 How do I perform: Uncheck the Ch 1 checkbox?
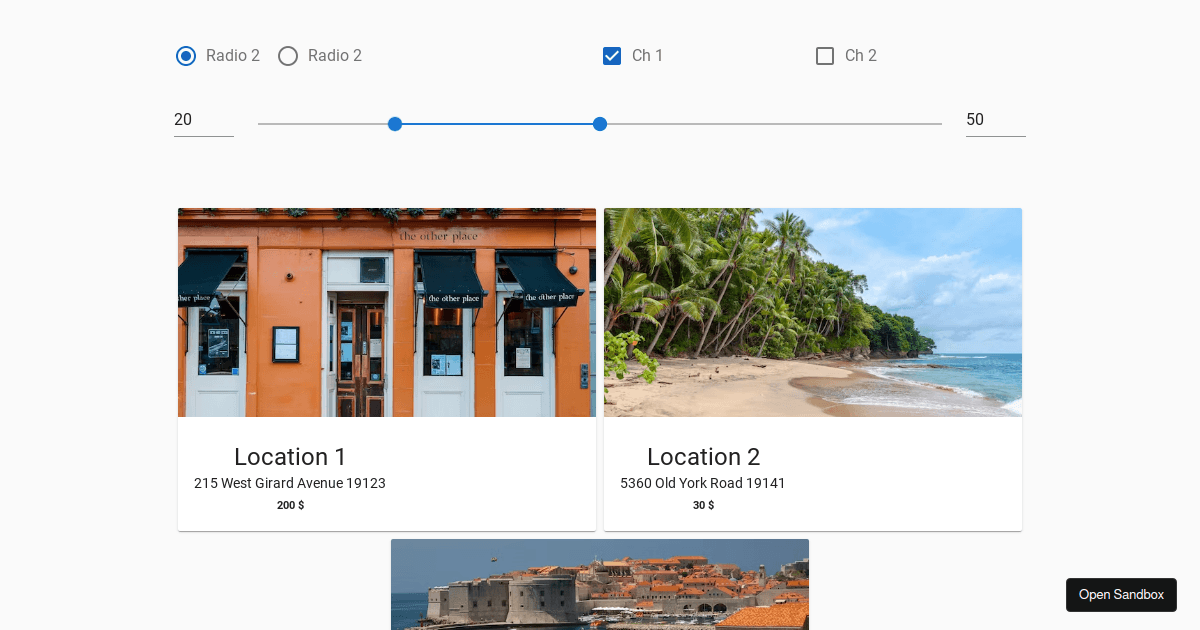[612, 56]
